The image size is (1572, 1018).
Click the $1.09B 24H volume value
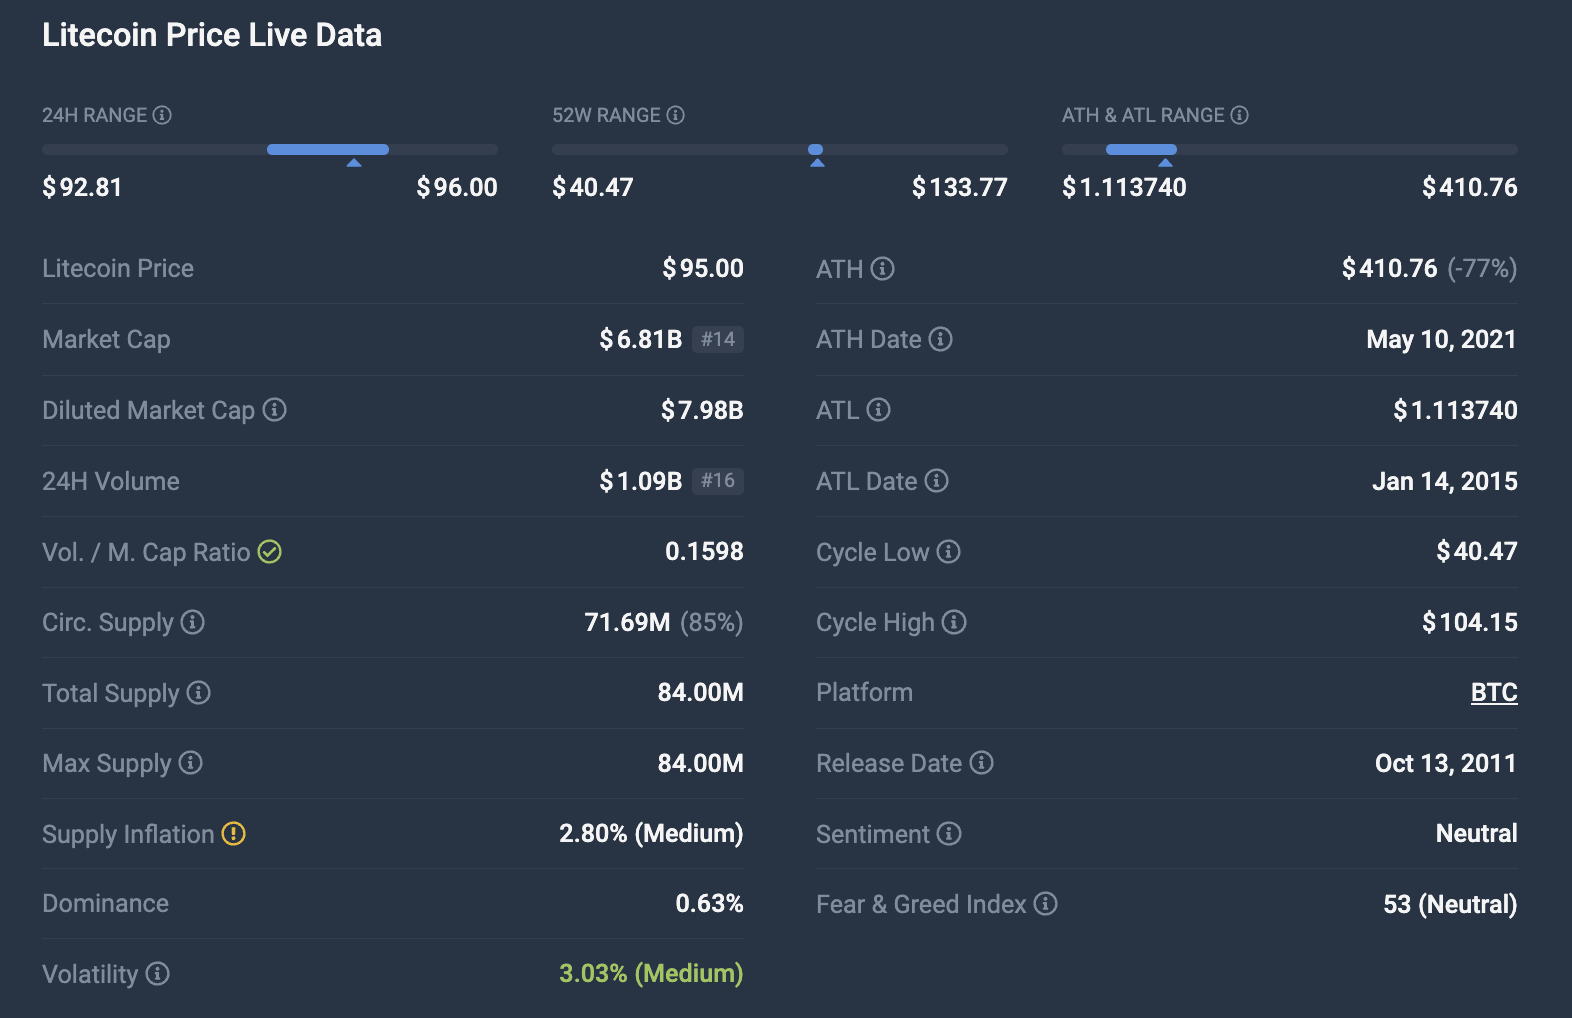pyautogui.click(x=641, y=481)
